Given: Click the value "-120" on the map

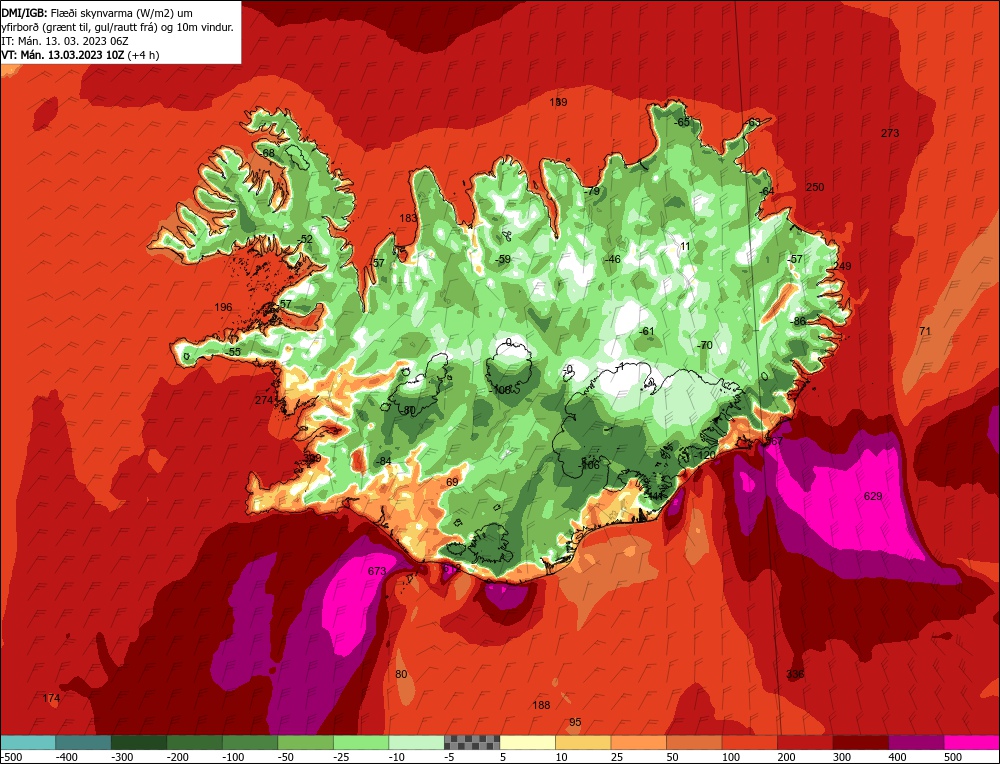Looking at the screenshot, I should (x=705, y=455).
